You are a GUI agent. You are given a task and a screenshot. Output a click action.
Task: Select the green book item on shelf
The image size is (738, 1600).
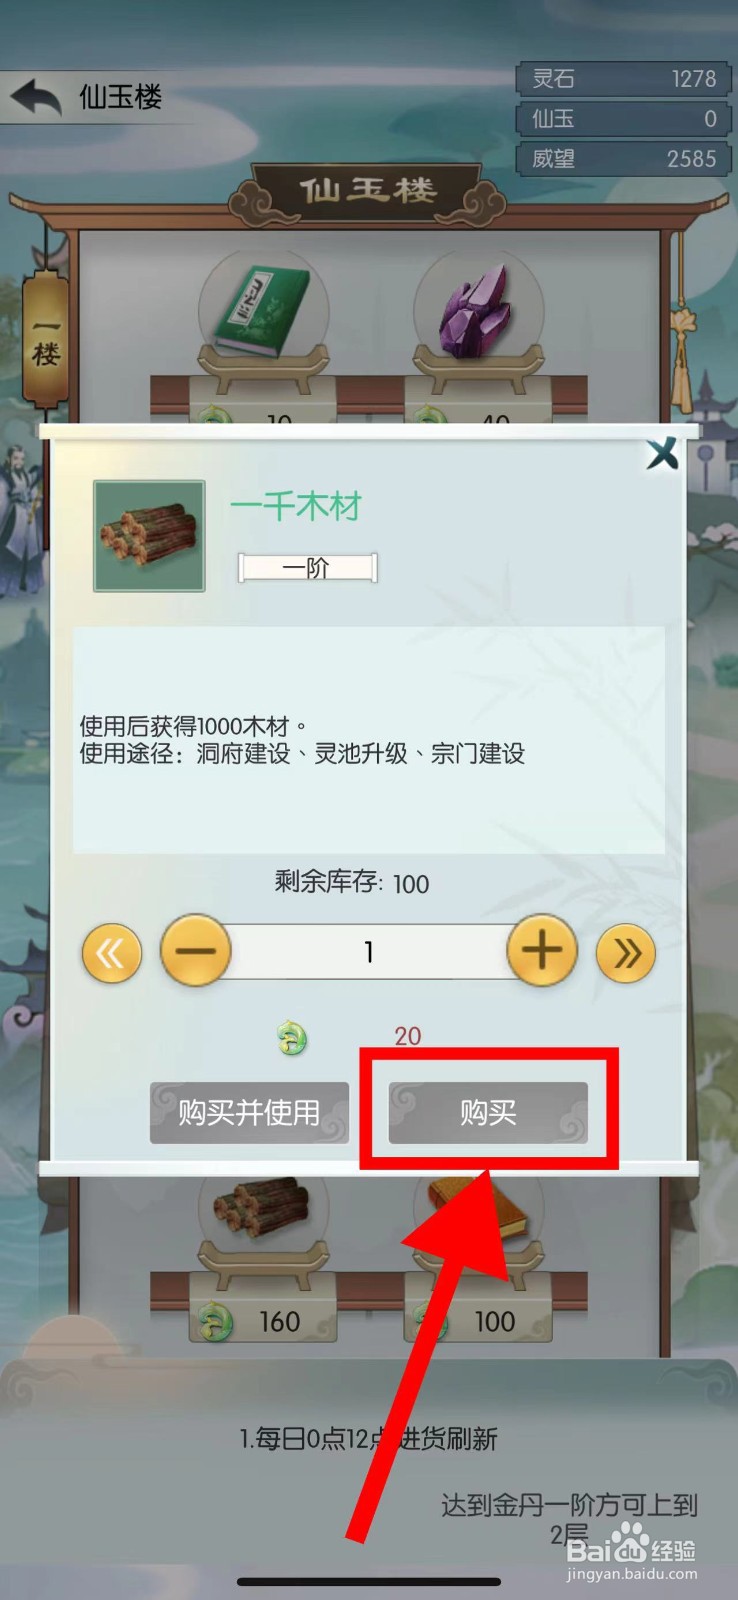[263, 311]
